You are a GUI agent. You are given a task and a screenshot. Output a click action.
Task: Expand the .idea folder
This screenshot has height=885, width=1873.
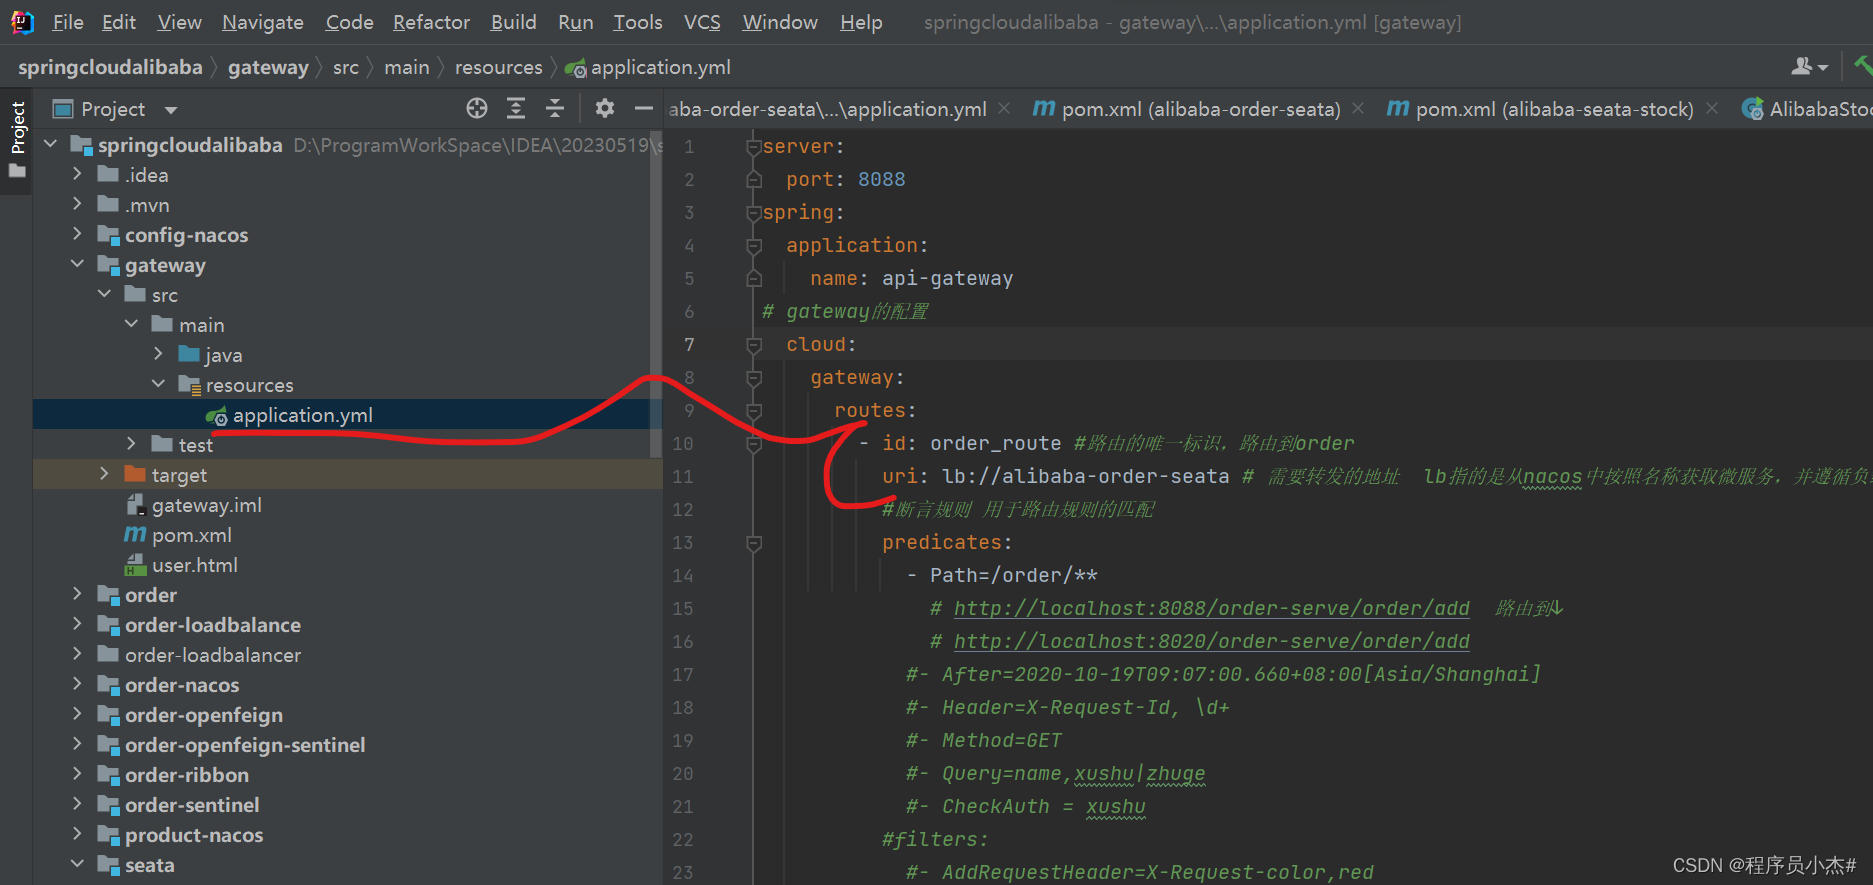[x=77, y=175]
